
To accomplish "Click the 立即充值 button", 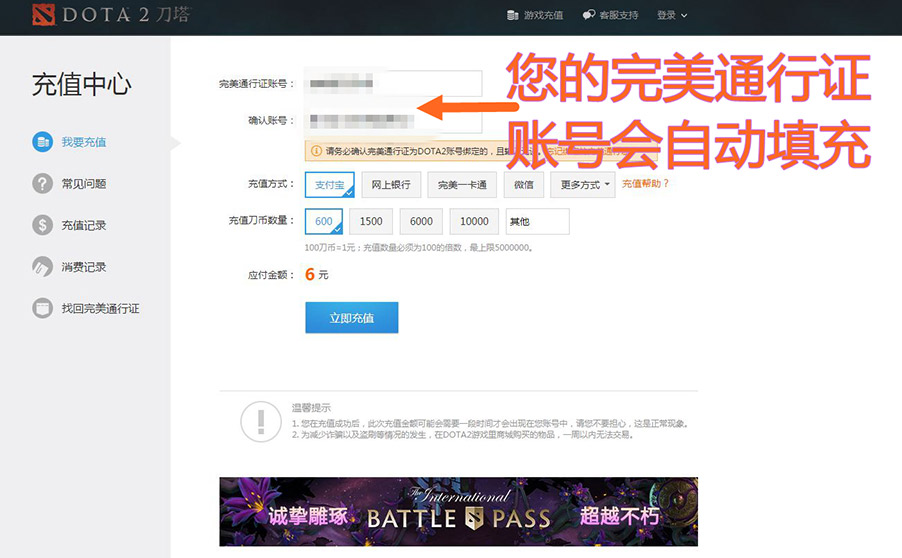I will coord(351,318).
